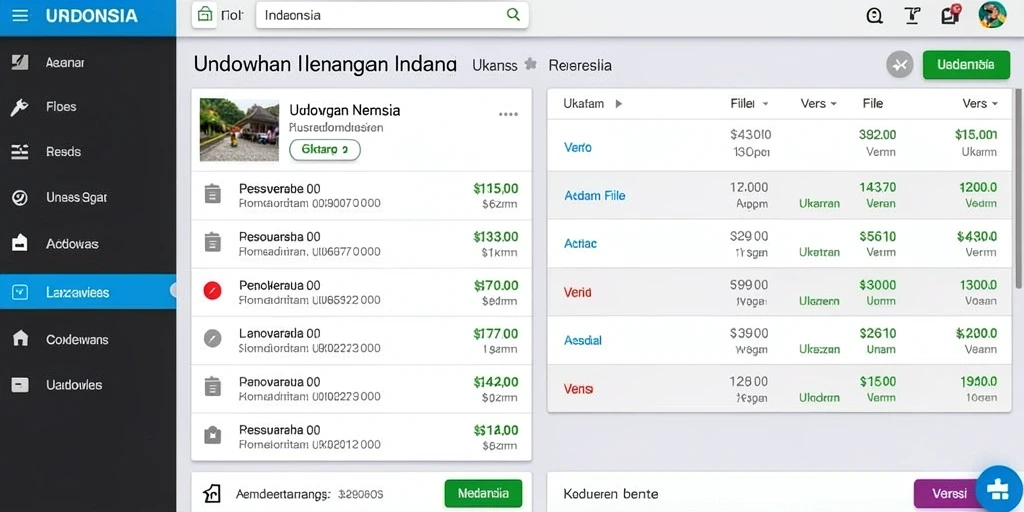Click the Gktarg pill button
The height and width of the screenshot is (512, 1024).
tap(325, 150)
